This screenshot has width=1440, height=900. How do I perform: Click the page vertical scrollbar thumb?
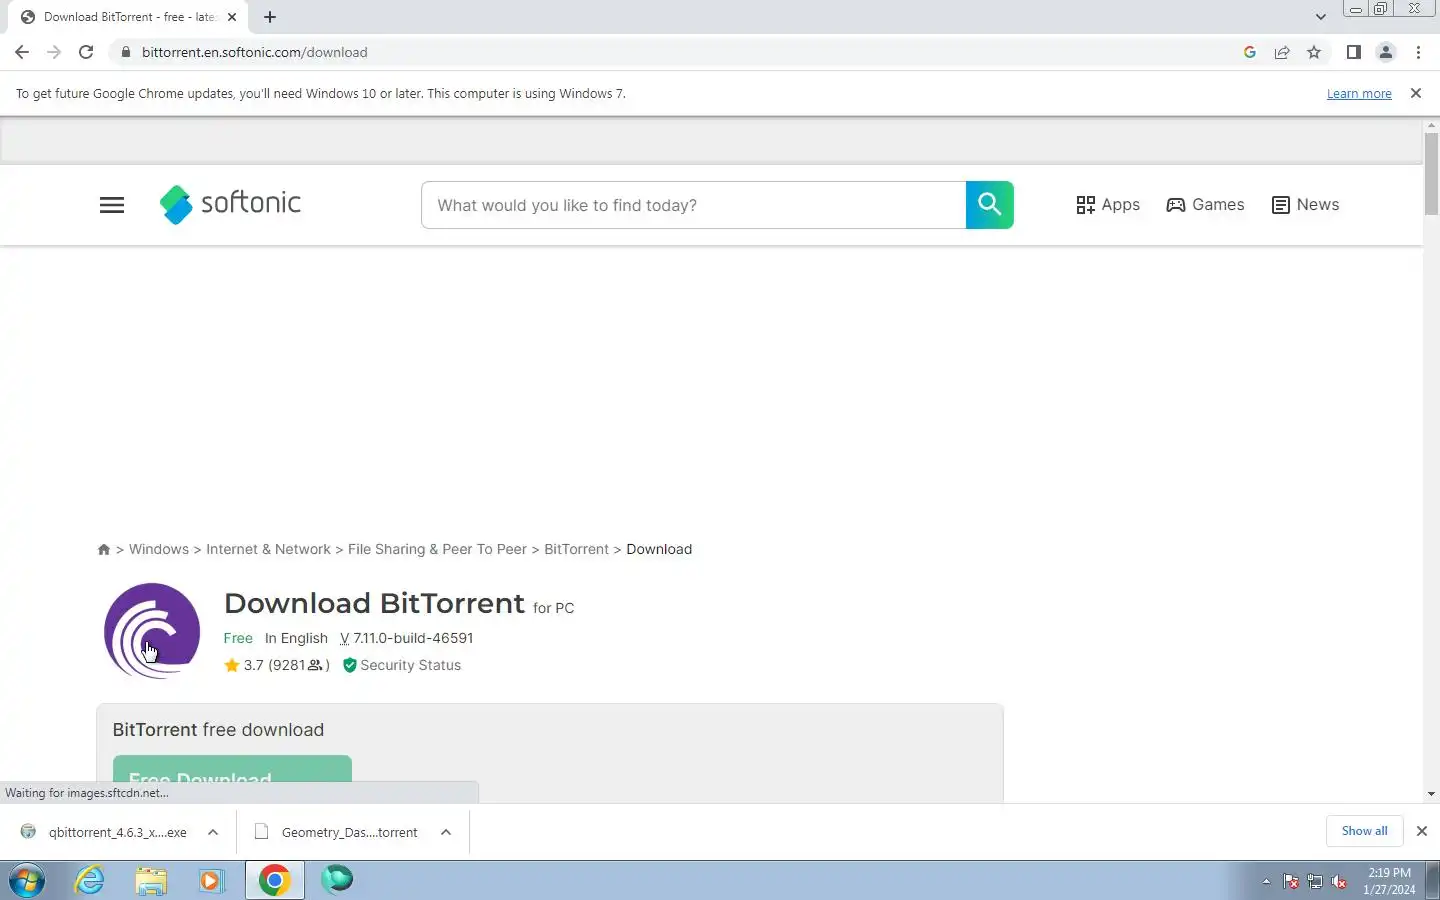(x=1431, y=173)
